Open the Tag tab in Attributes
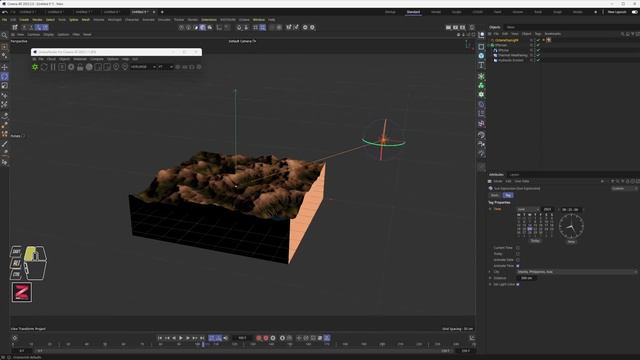This screenshot has height=360, width=640. 508,196
